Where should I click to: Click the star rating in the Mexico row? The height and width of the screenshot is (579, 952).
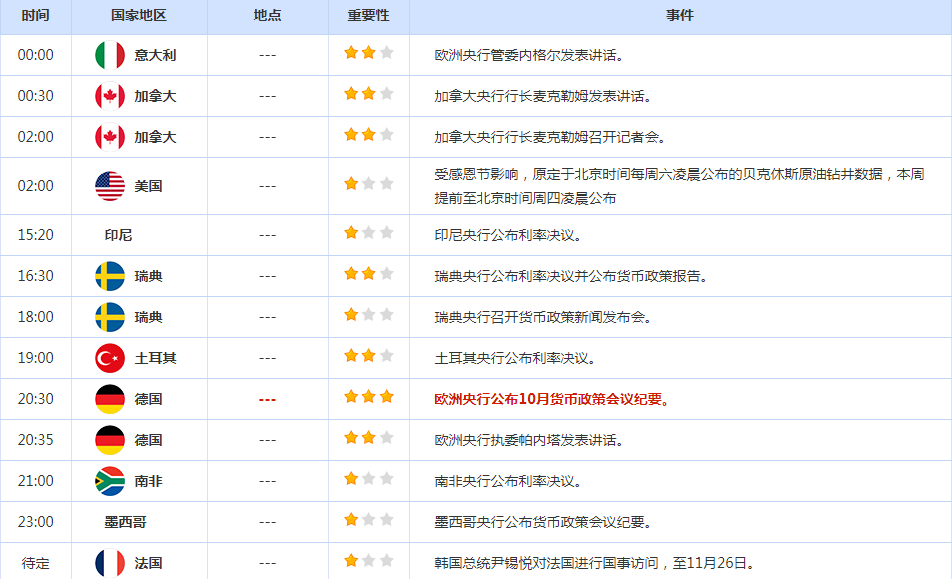(x=368, y=520)
